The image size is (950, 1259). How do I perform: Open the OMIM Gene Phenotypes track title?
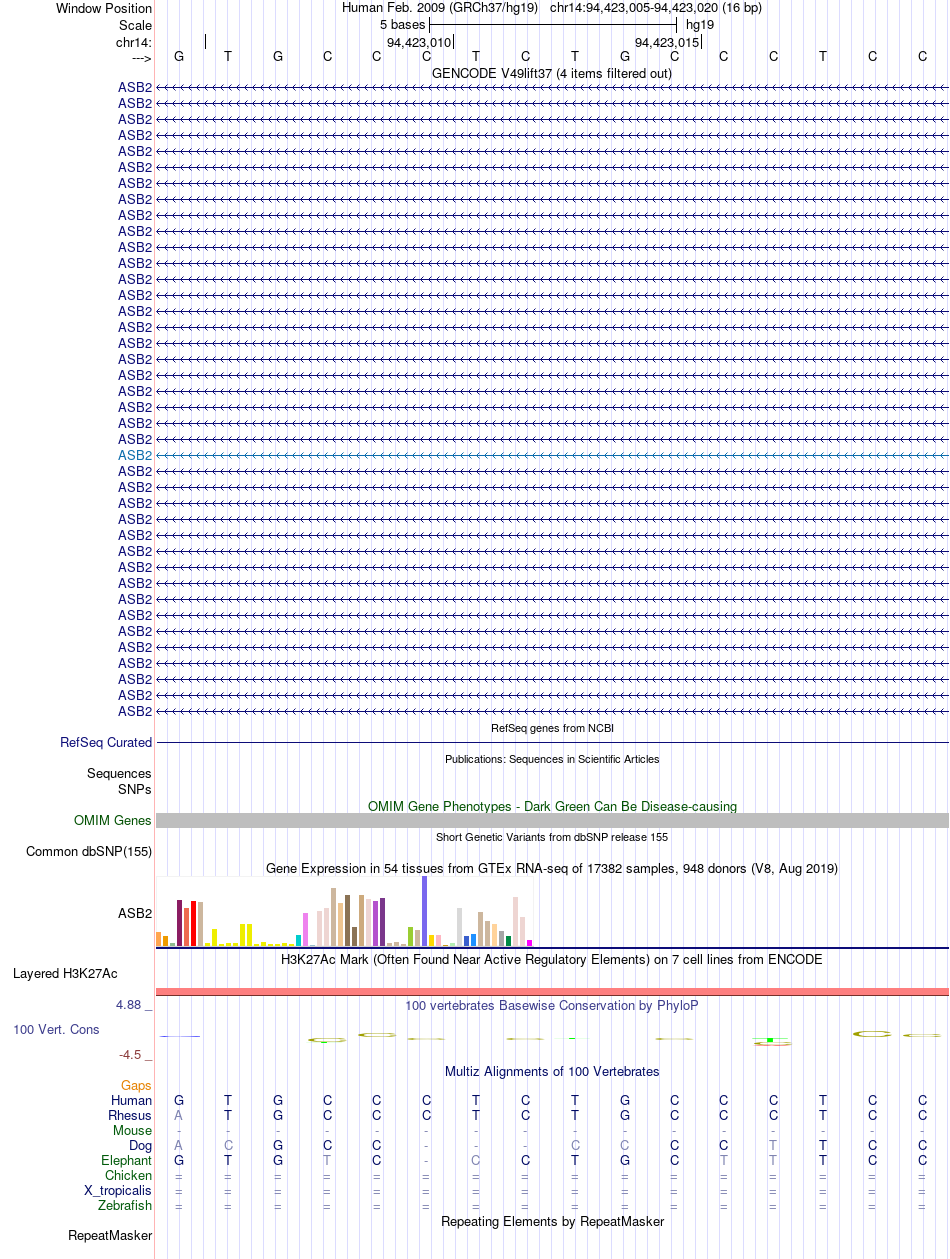pyautogui.click(x=552, y=806)
